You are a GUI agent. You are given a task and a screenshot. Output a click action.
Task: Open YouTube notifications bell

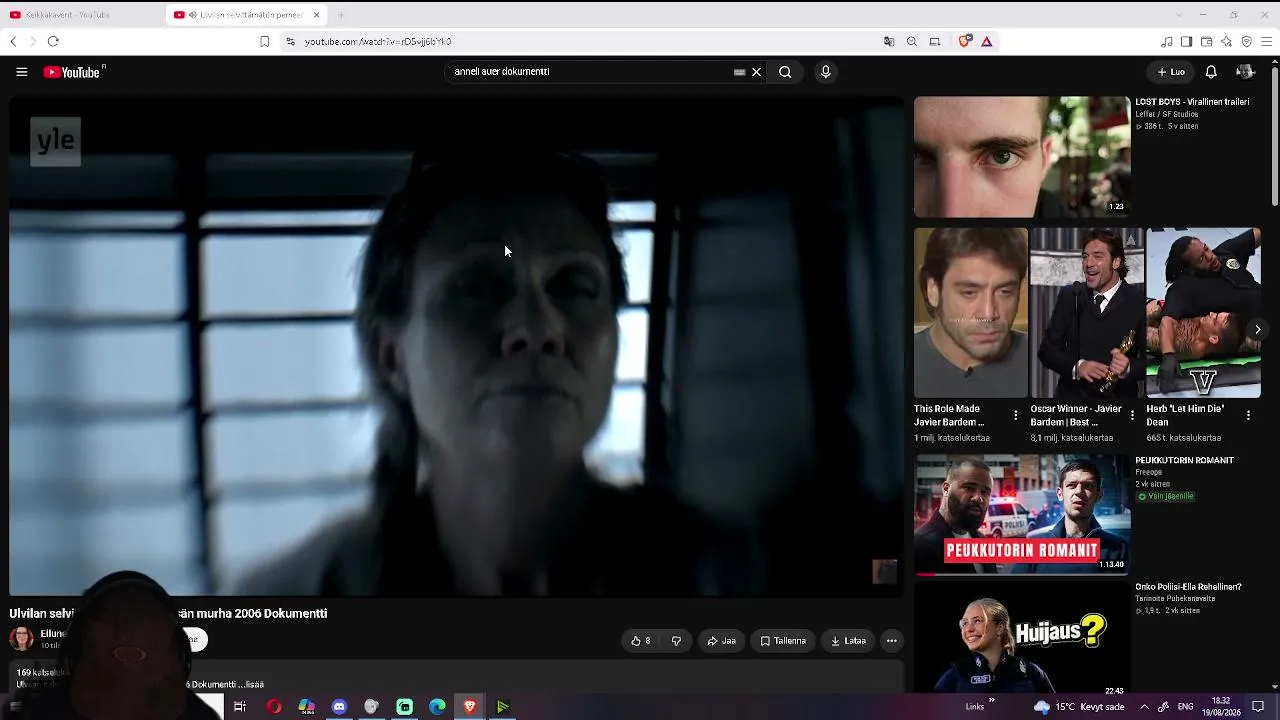pyautogui.click(x=1211, y=72)
